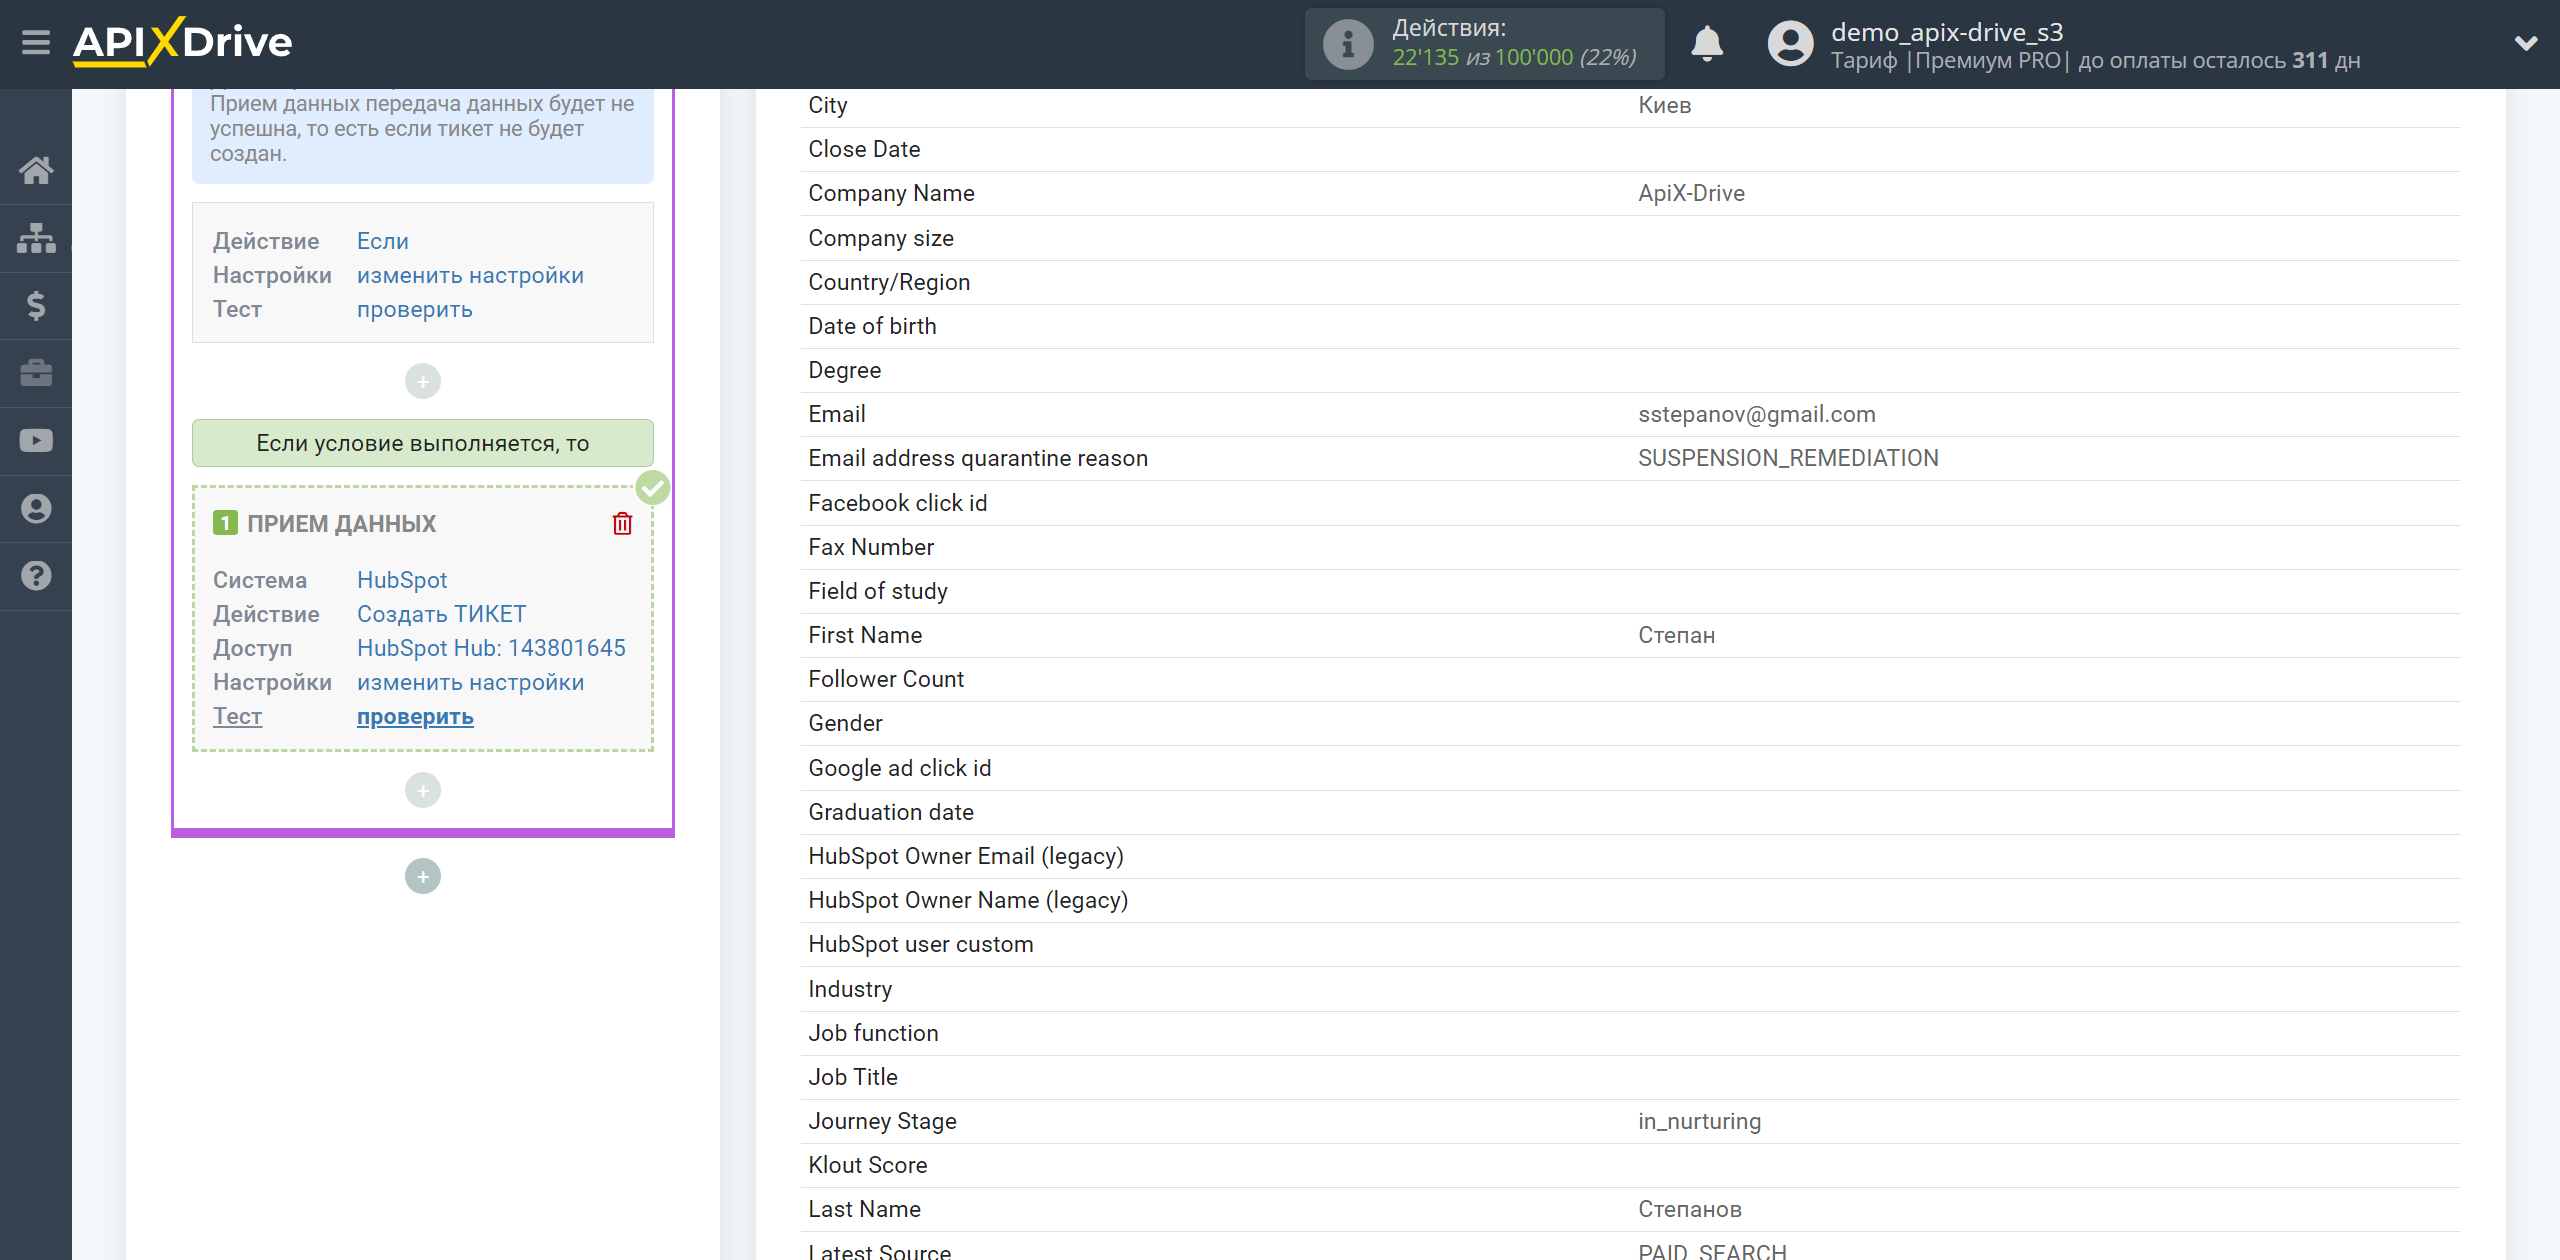Click the Graduation date label
Viewport: 2560px width, 1260px height.
coord(890,812)
